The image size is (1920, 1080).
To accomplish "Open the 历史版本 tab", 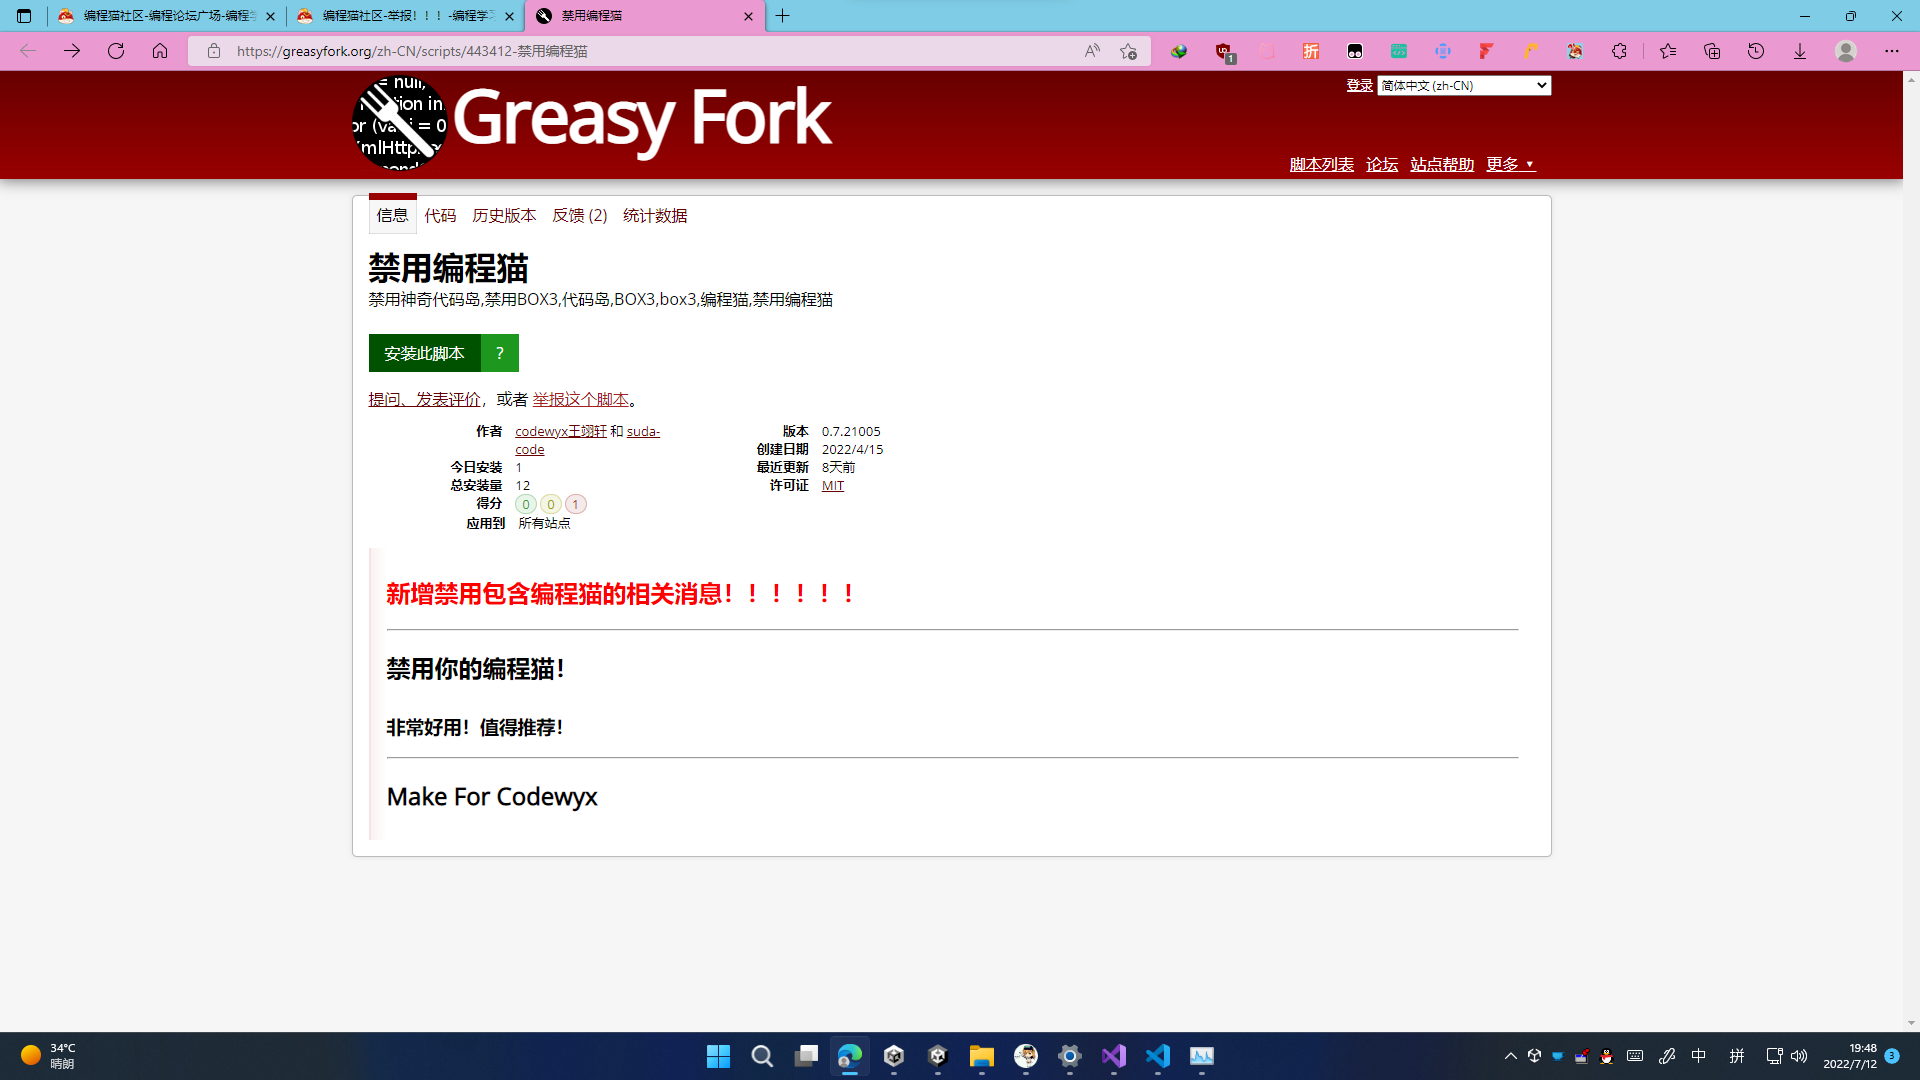I will [x=504, y=215].
